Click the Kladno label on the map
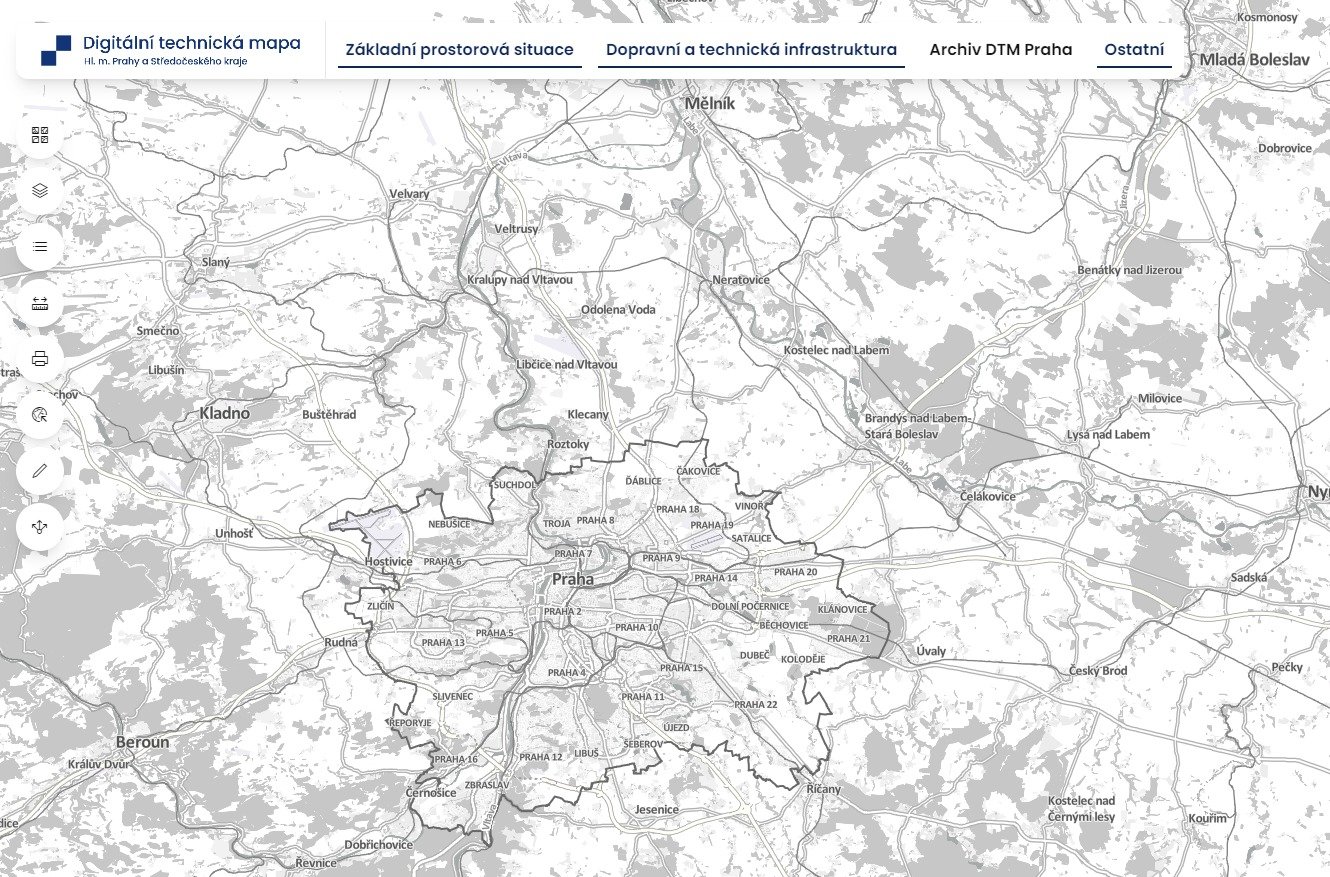Image resolution: width=1330 pixels, height=877 pixels. [x=224, y=413]
